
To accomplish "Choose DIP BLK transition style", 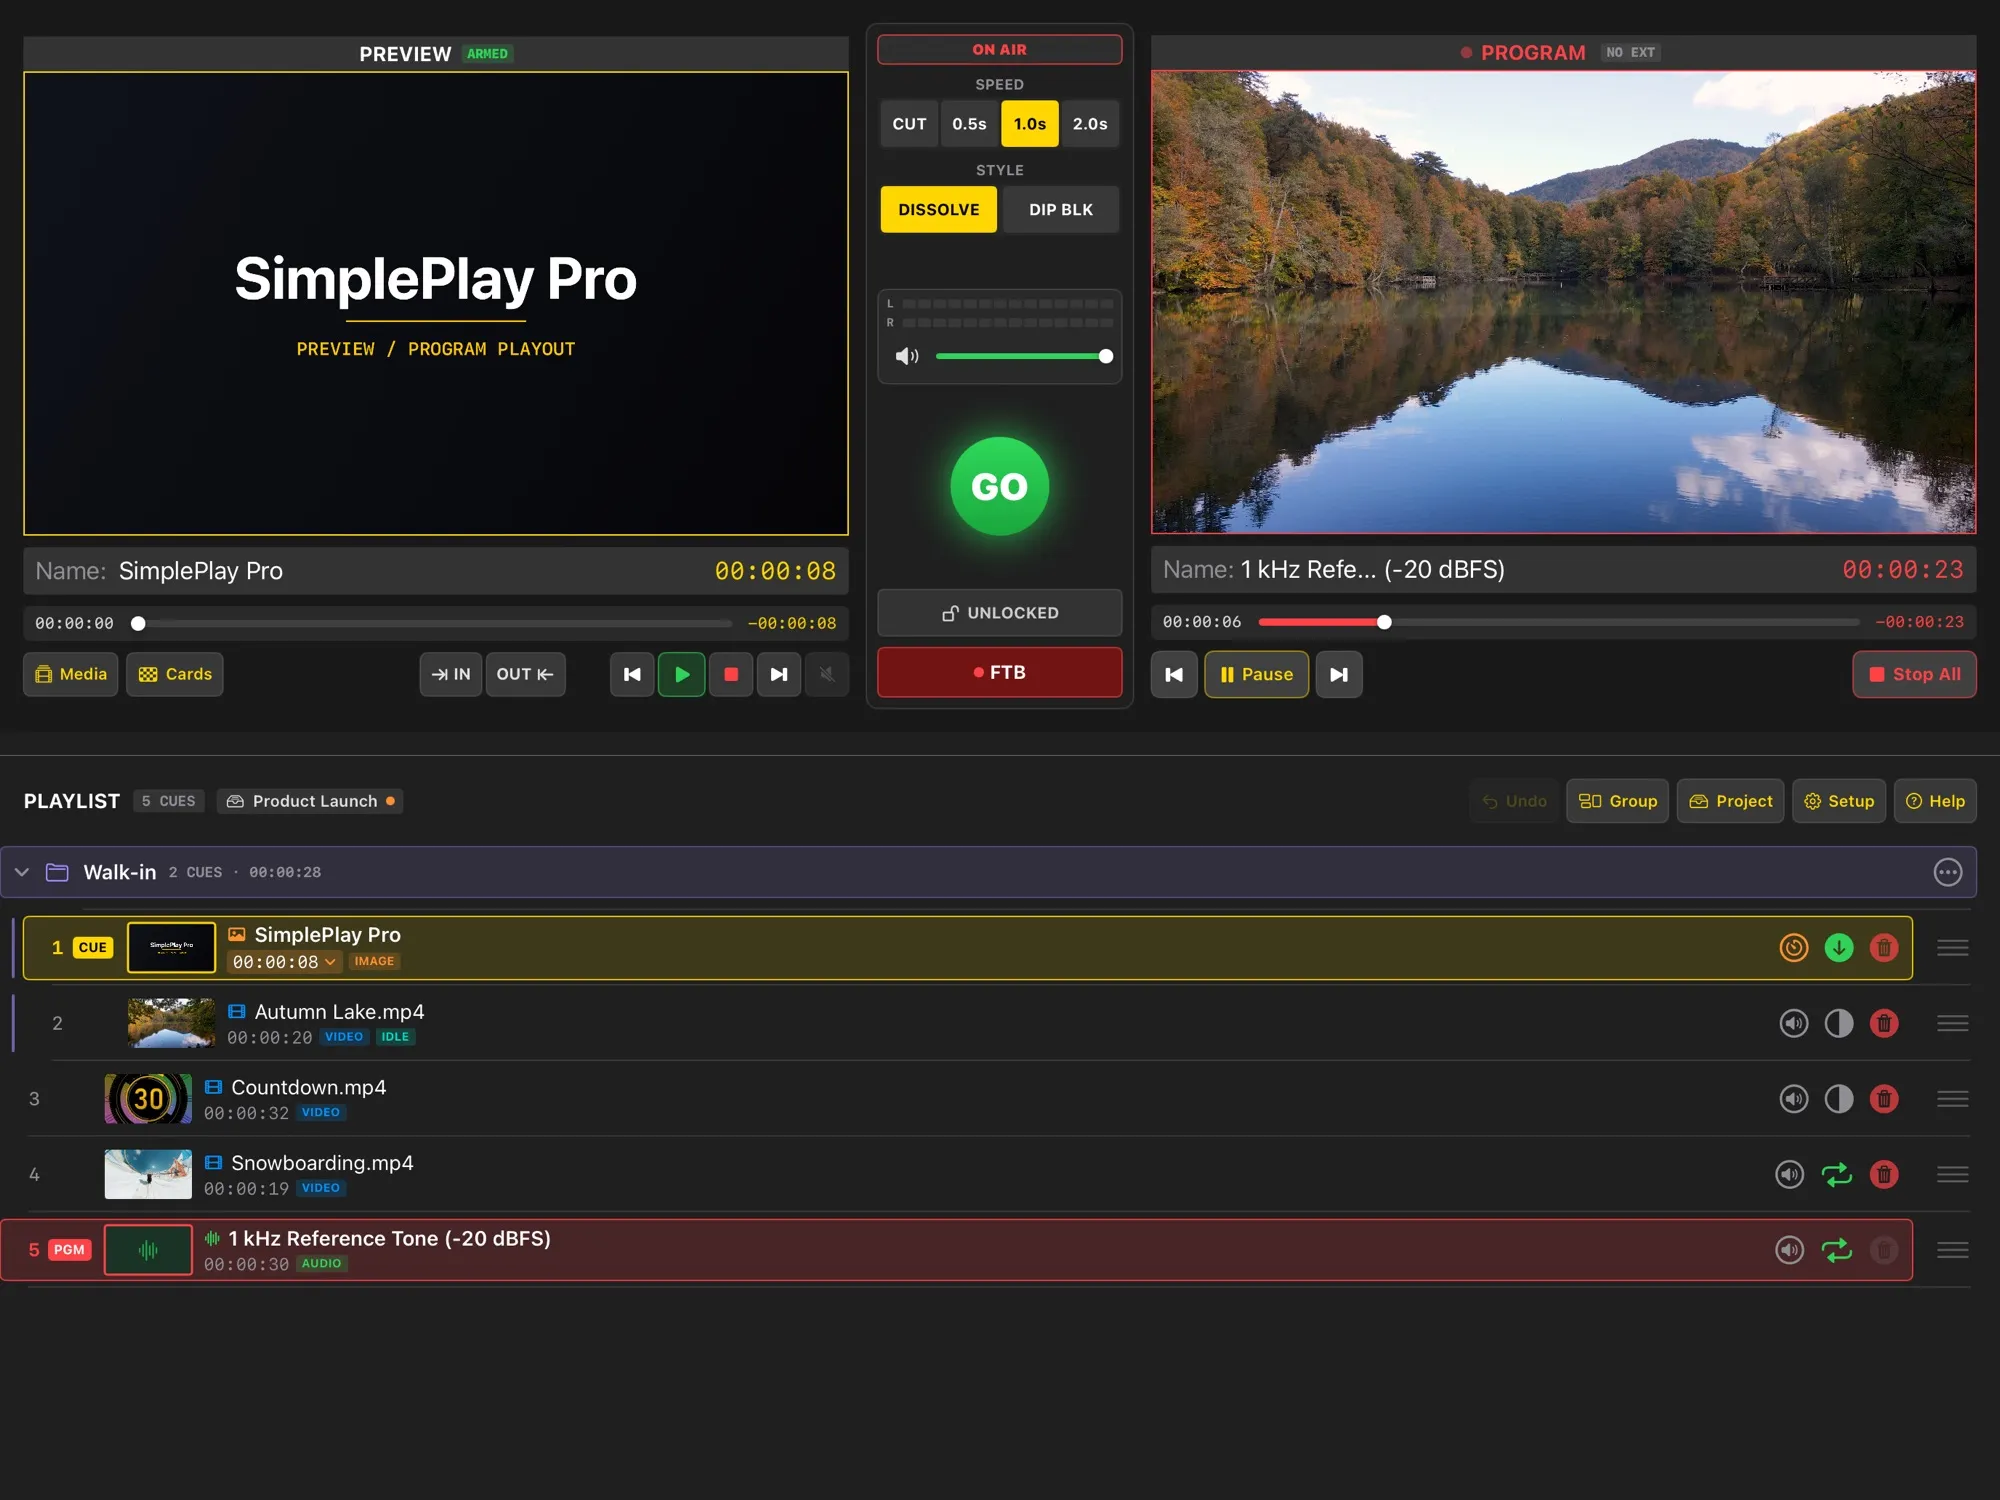I will tap(1061, 210).
